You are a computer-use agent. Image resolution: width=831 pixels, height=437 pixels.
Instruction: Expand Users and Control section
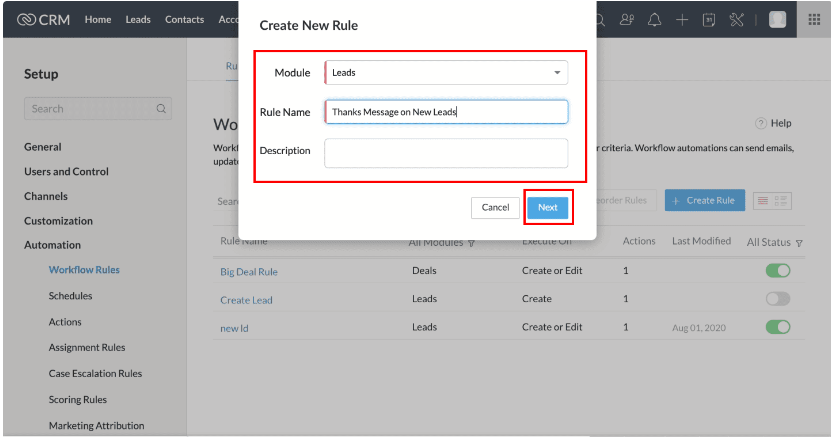pyautogui.click(x=66, y=172)
